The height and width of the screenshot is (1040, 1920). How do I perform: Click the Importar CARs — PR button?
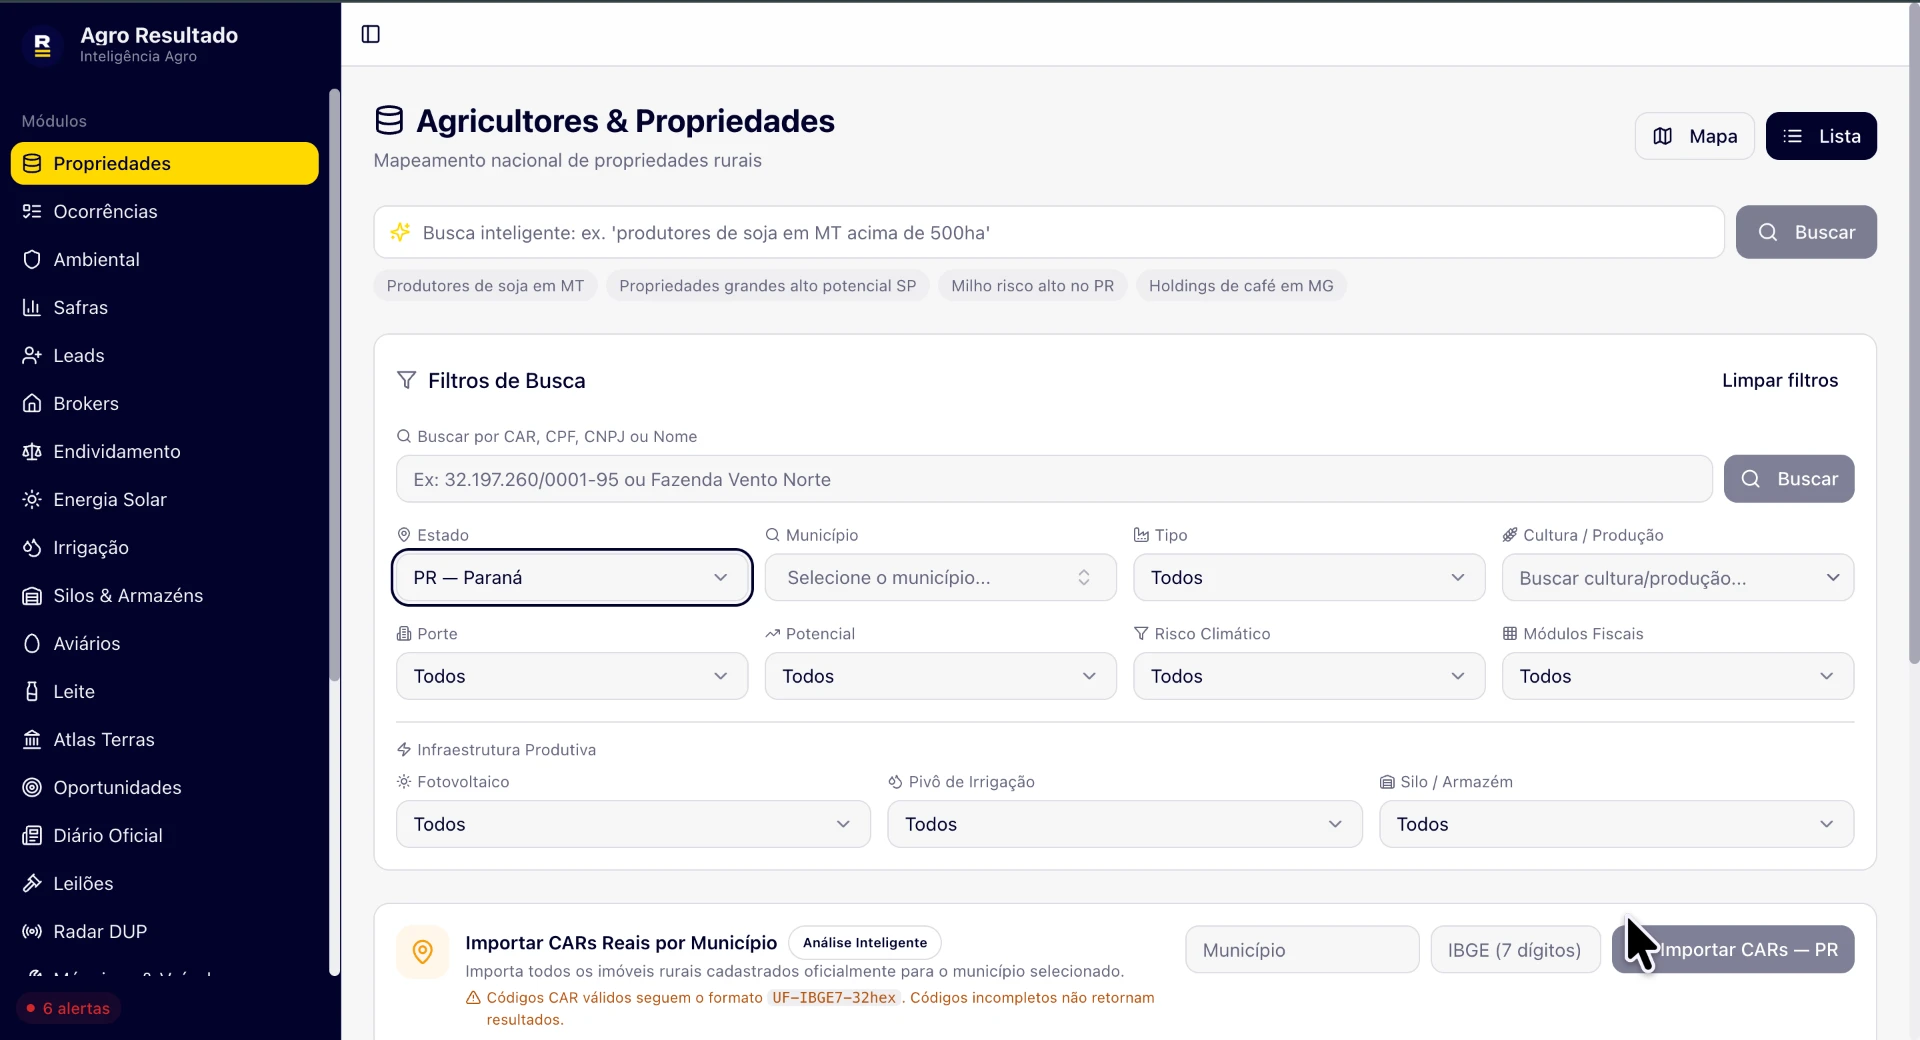click(1733, 950)
